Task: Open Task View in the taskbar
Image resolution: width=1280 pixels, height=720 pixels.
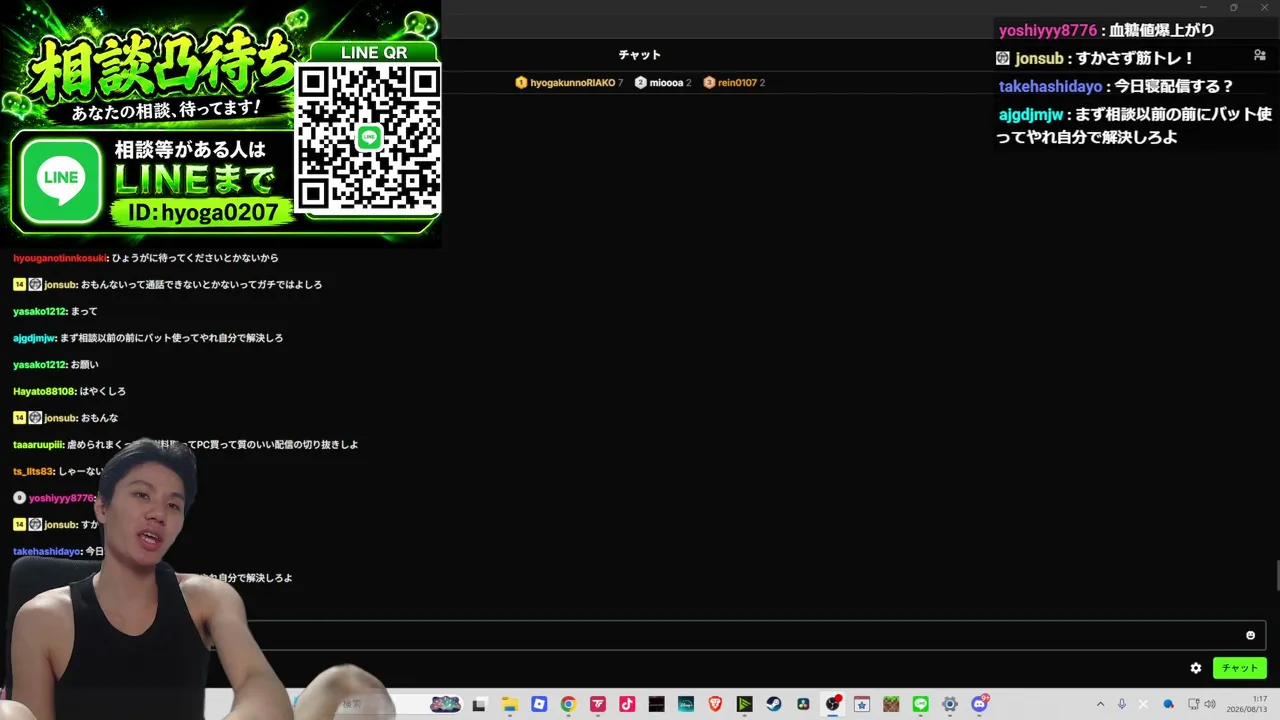Action: click(479, 704)
